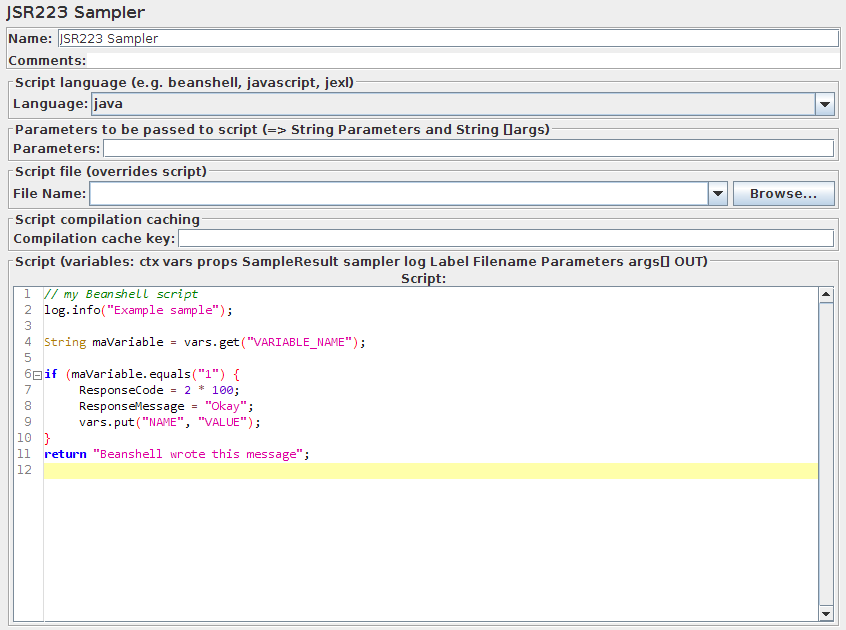Click line number 7 in the gutter
The height and width of the screenshot is (630, 846).
coord(27,390)
